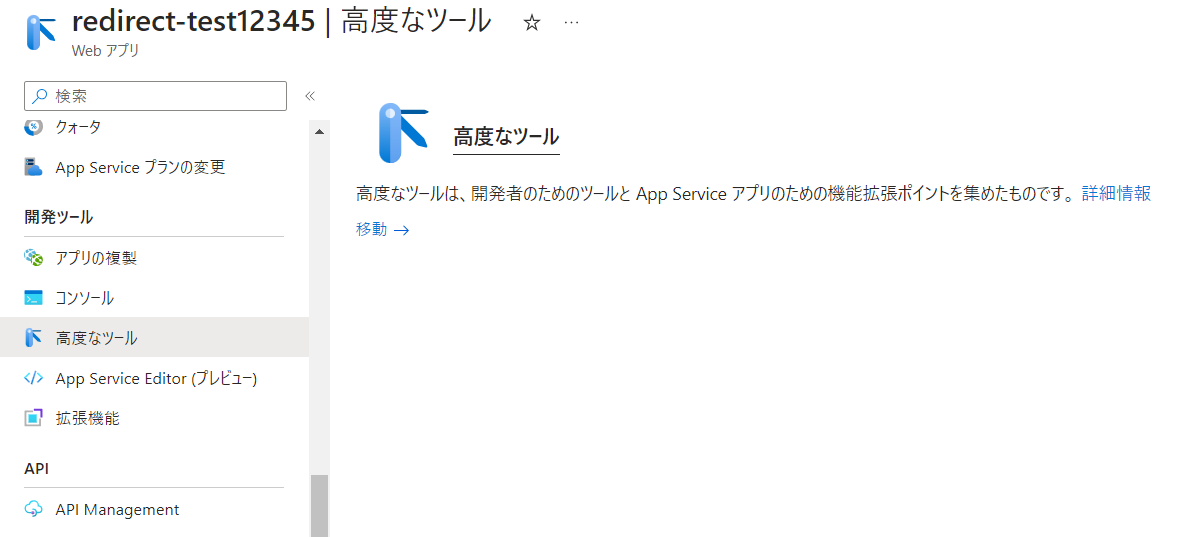
Task: Favorite this page with the star icon
Action: tap(532, 23)
